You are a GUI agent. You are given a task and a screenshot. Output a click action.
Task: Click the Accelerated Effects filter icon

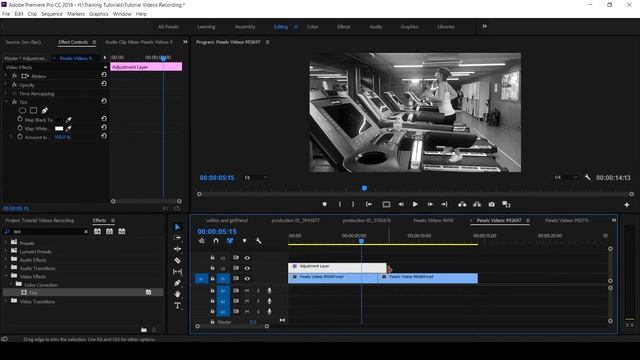point(97,231)
